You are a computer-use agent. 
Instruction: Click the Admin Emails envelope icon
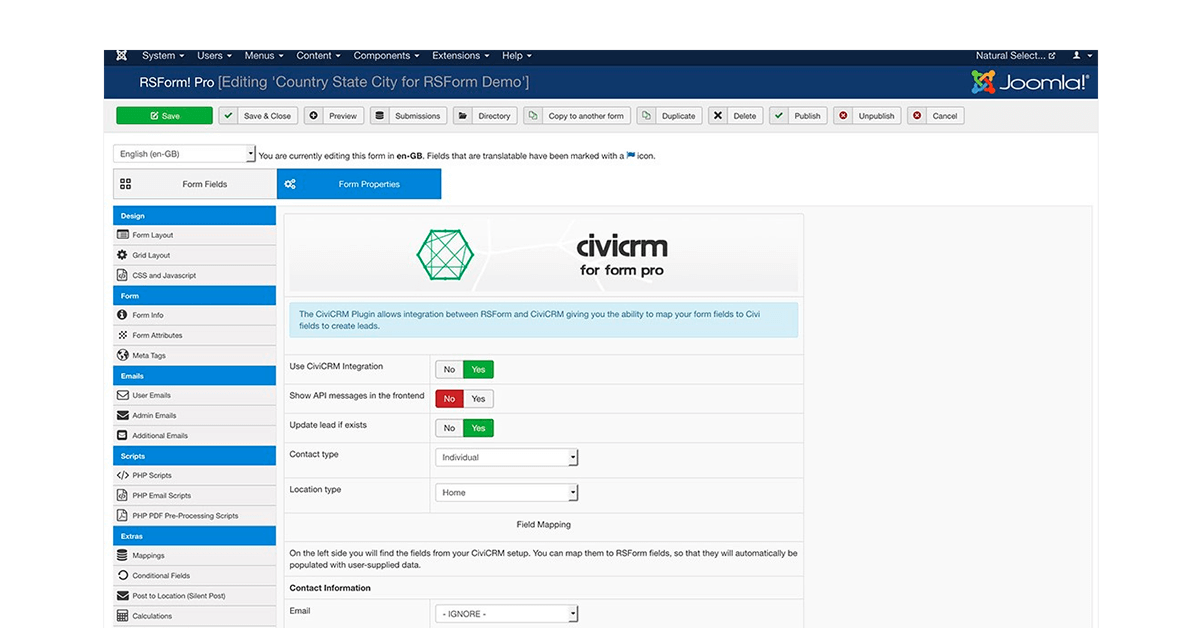click(123, 415)
